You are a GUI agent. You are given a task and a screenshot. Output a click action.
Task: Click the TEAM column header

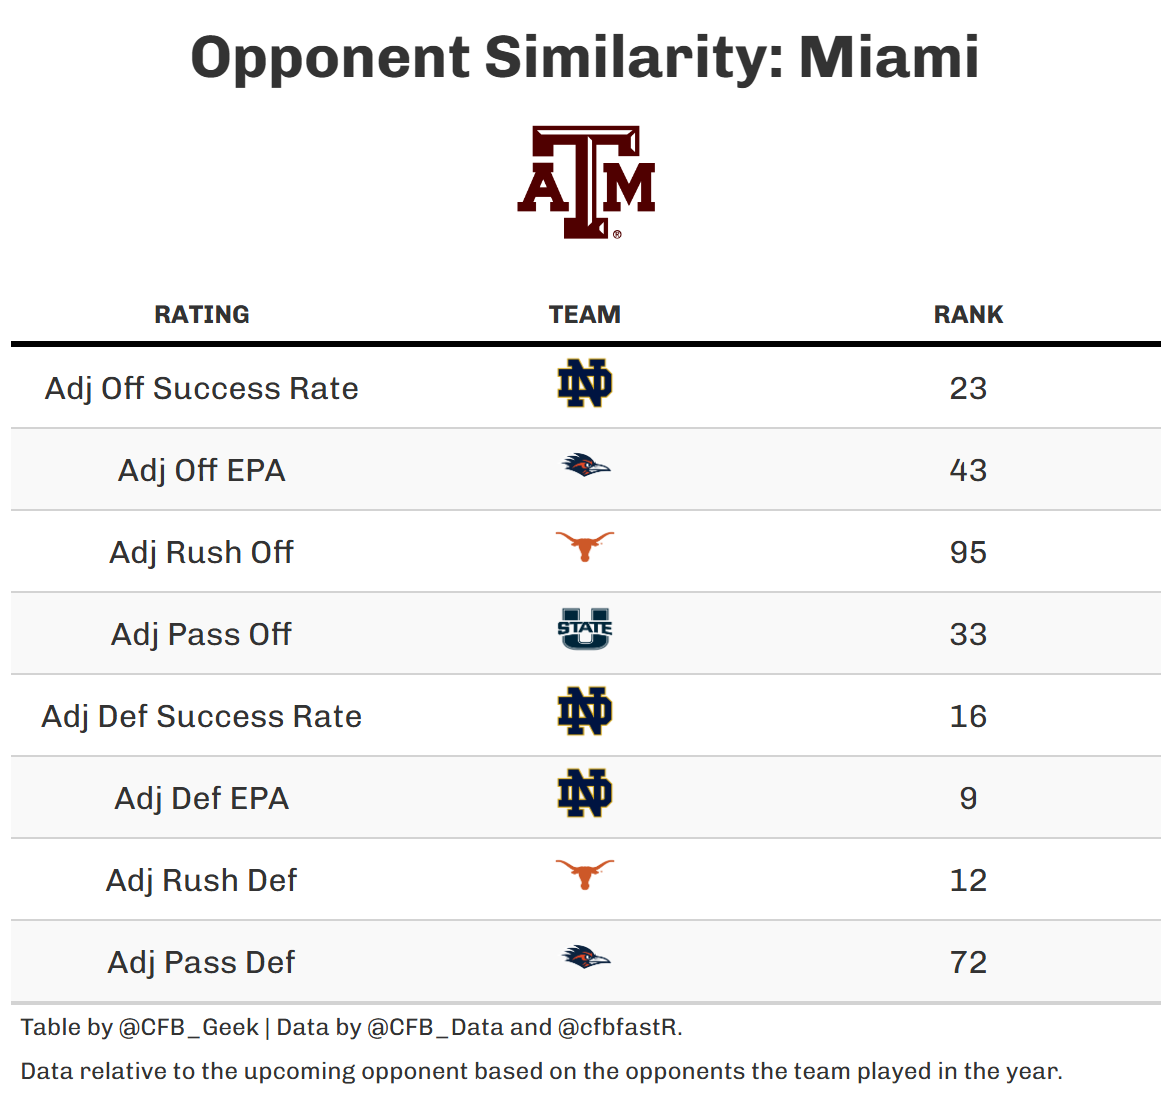tap(585, 315)
